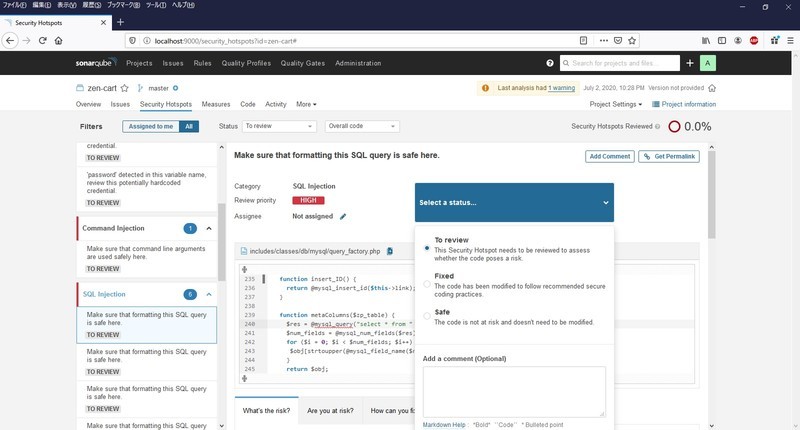Image resolution: width=800 pixels, height=430 pixels.
Task: Open new browser tab with plus
Action: click(x=120, y=22)
